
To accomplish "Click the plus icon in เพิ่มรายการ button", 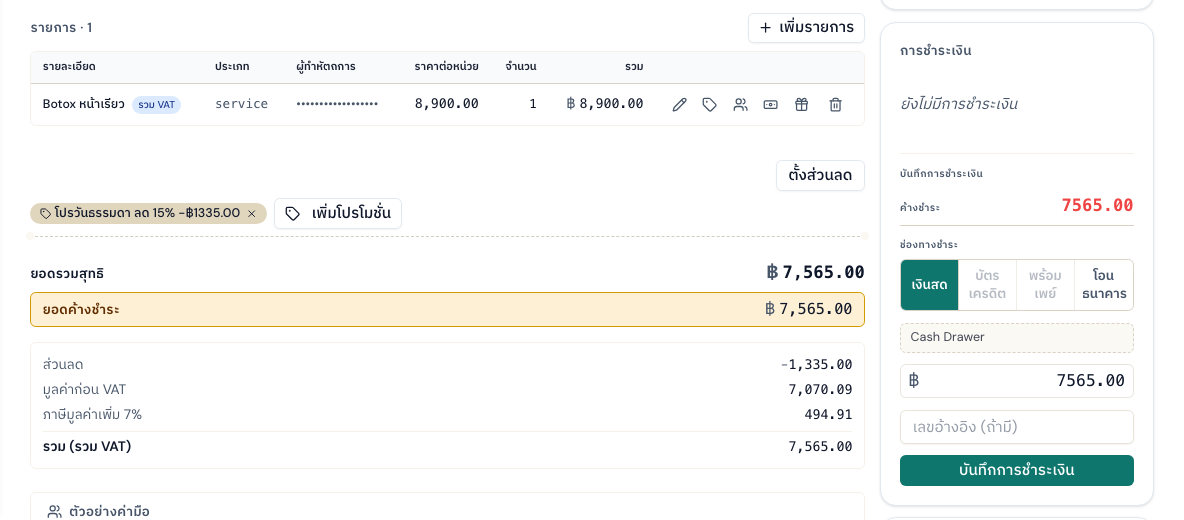I will point(766,28).
